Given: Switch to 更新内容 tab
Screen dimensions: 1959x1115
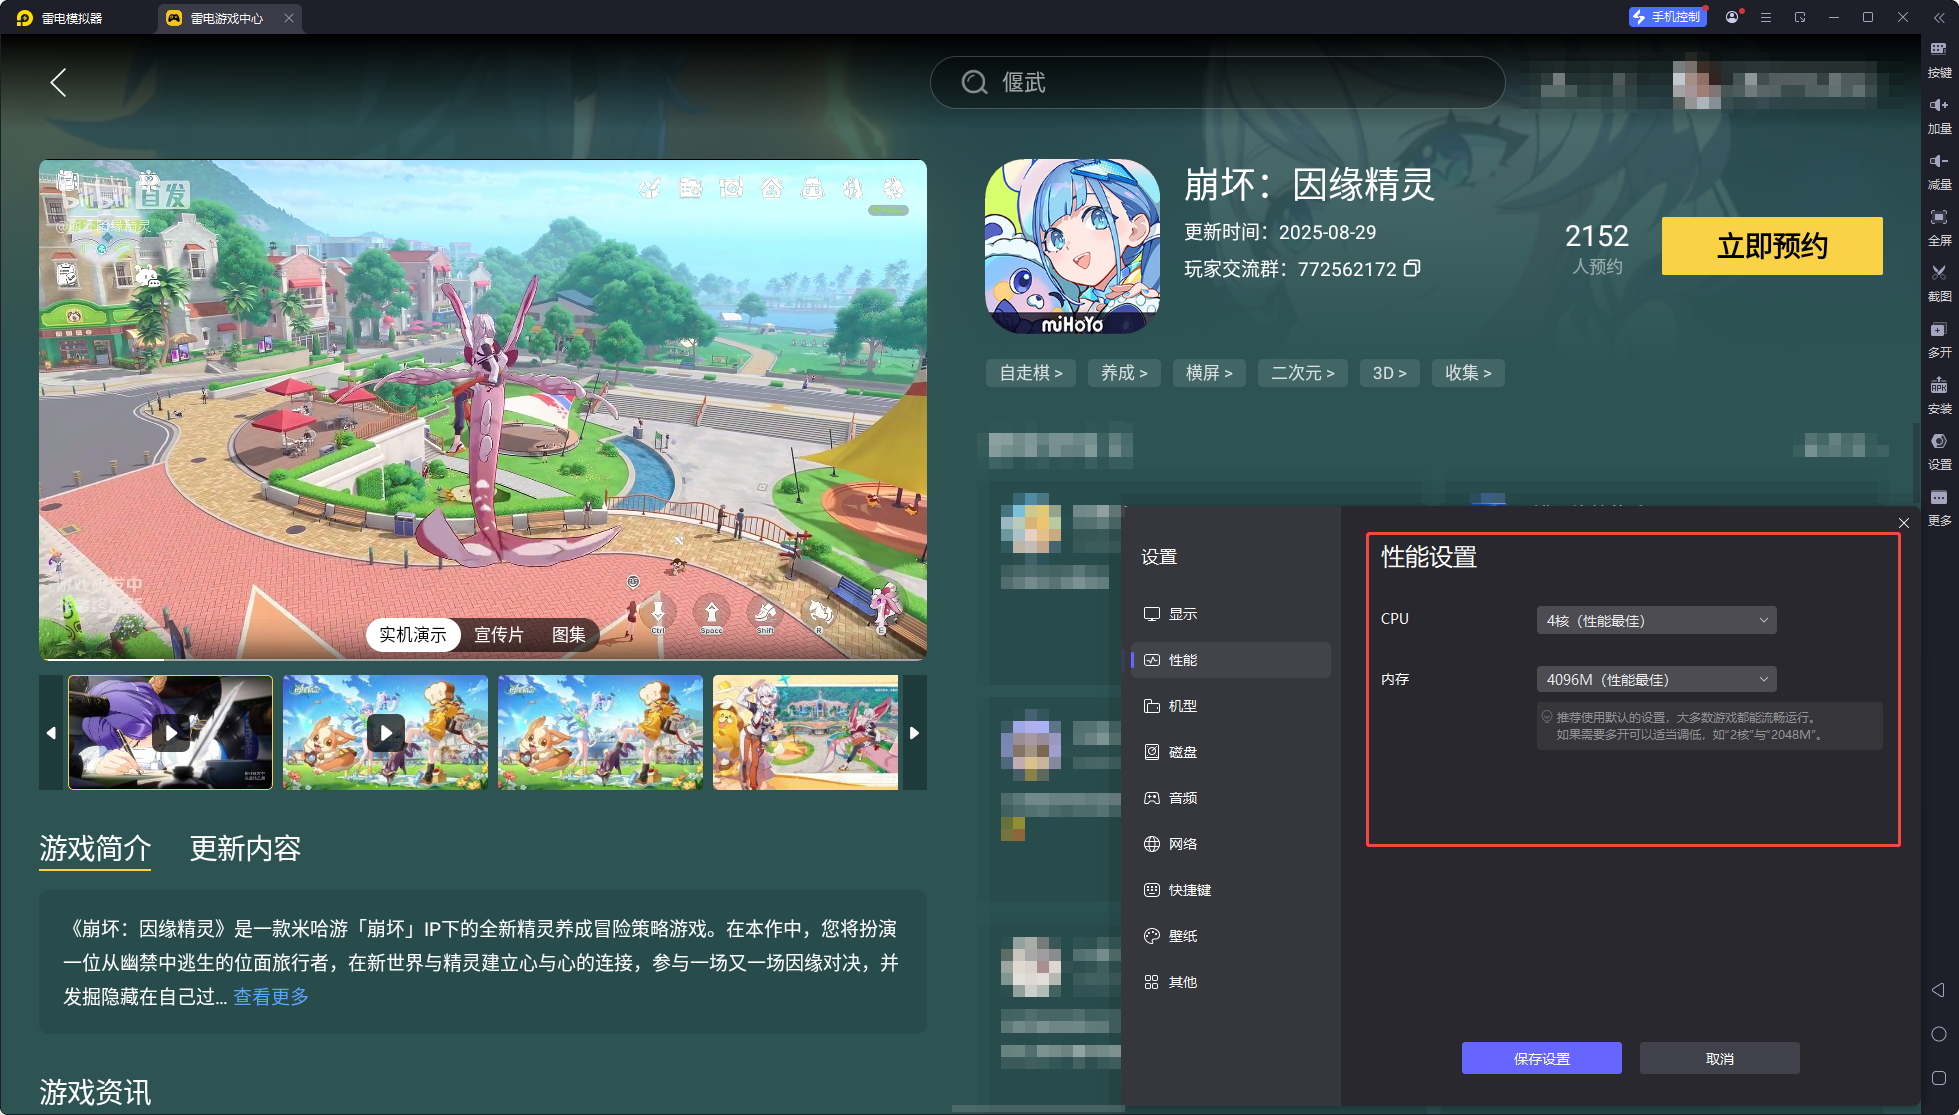Looking at the screenshot, I should click(245, 849).
